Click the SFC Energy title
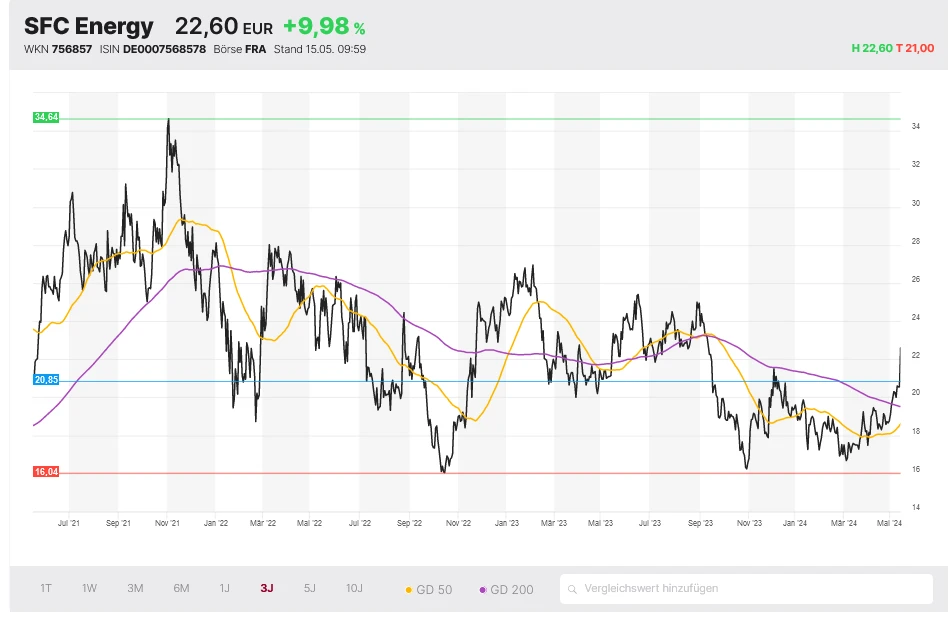This screenshot has width=949, height=623. tap(89, 26)
